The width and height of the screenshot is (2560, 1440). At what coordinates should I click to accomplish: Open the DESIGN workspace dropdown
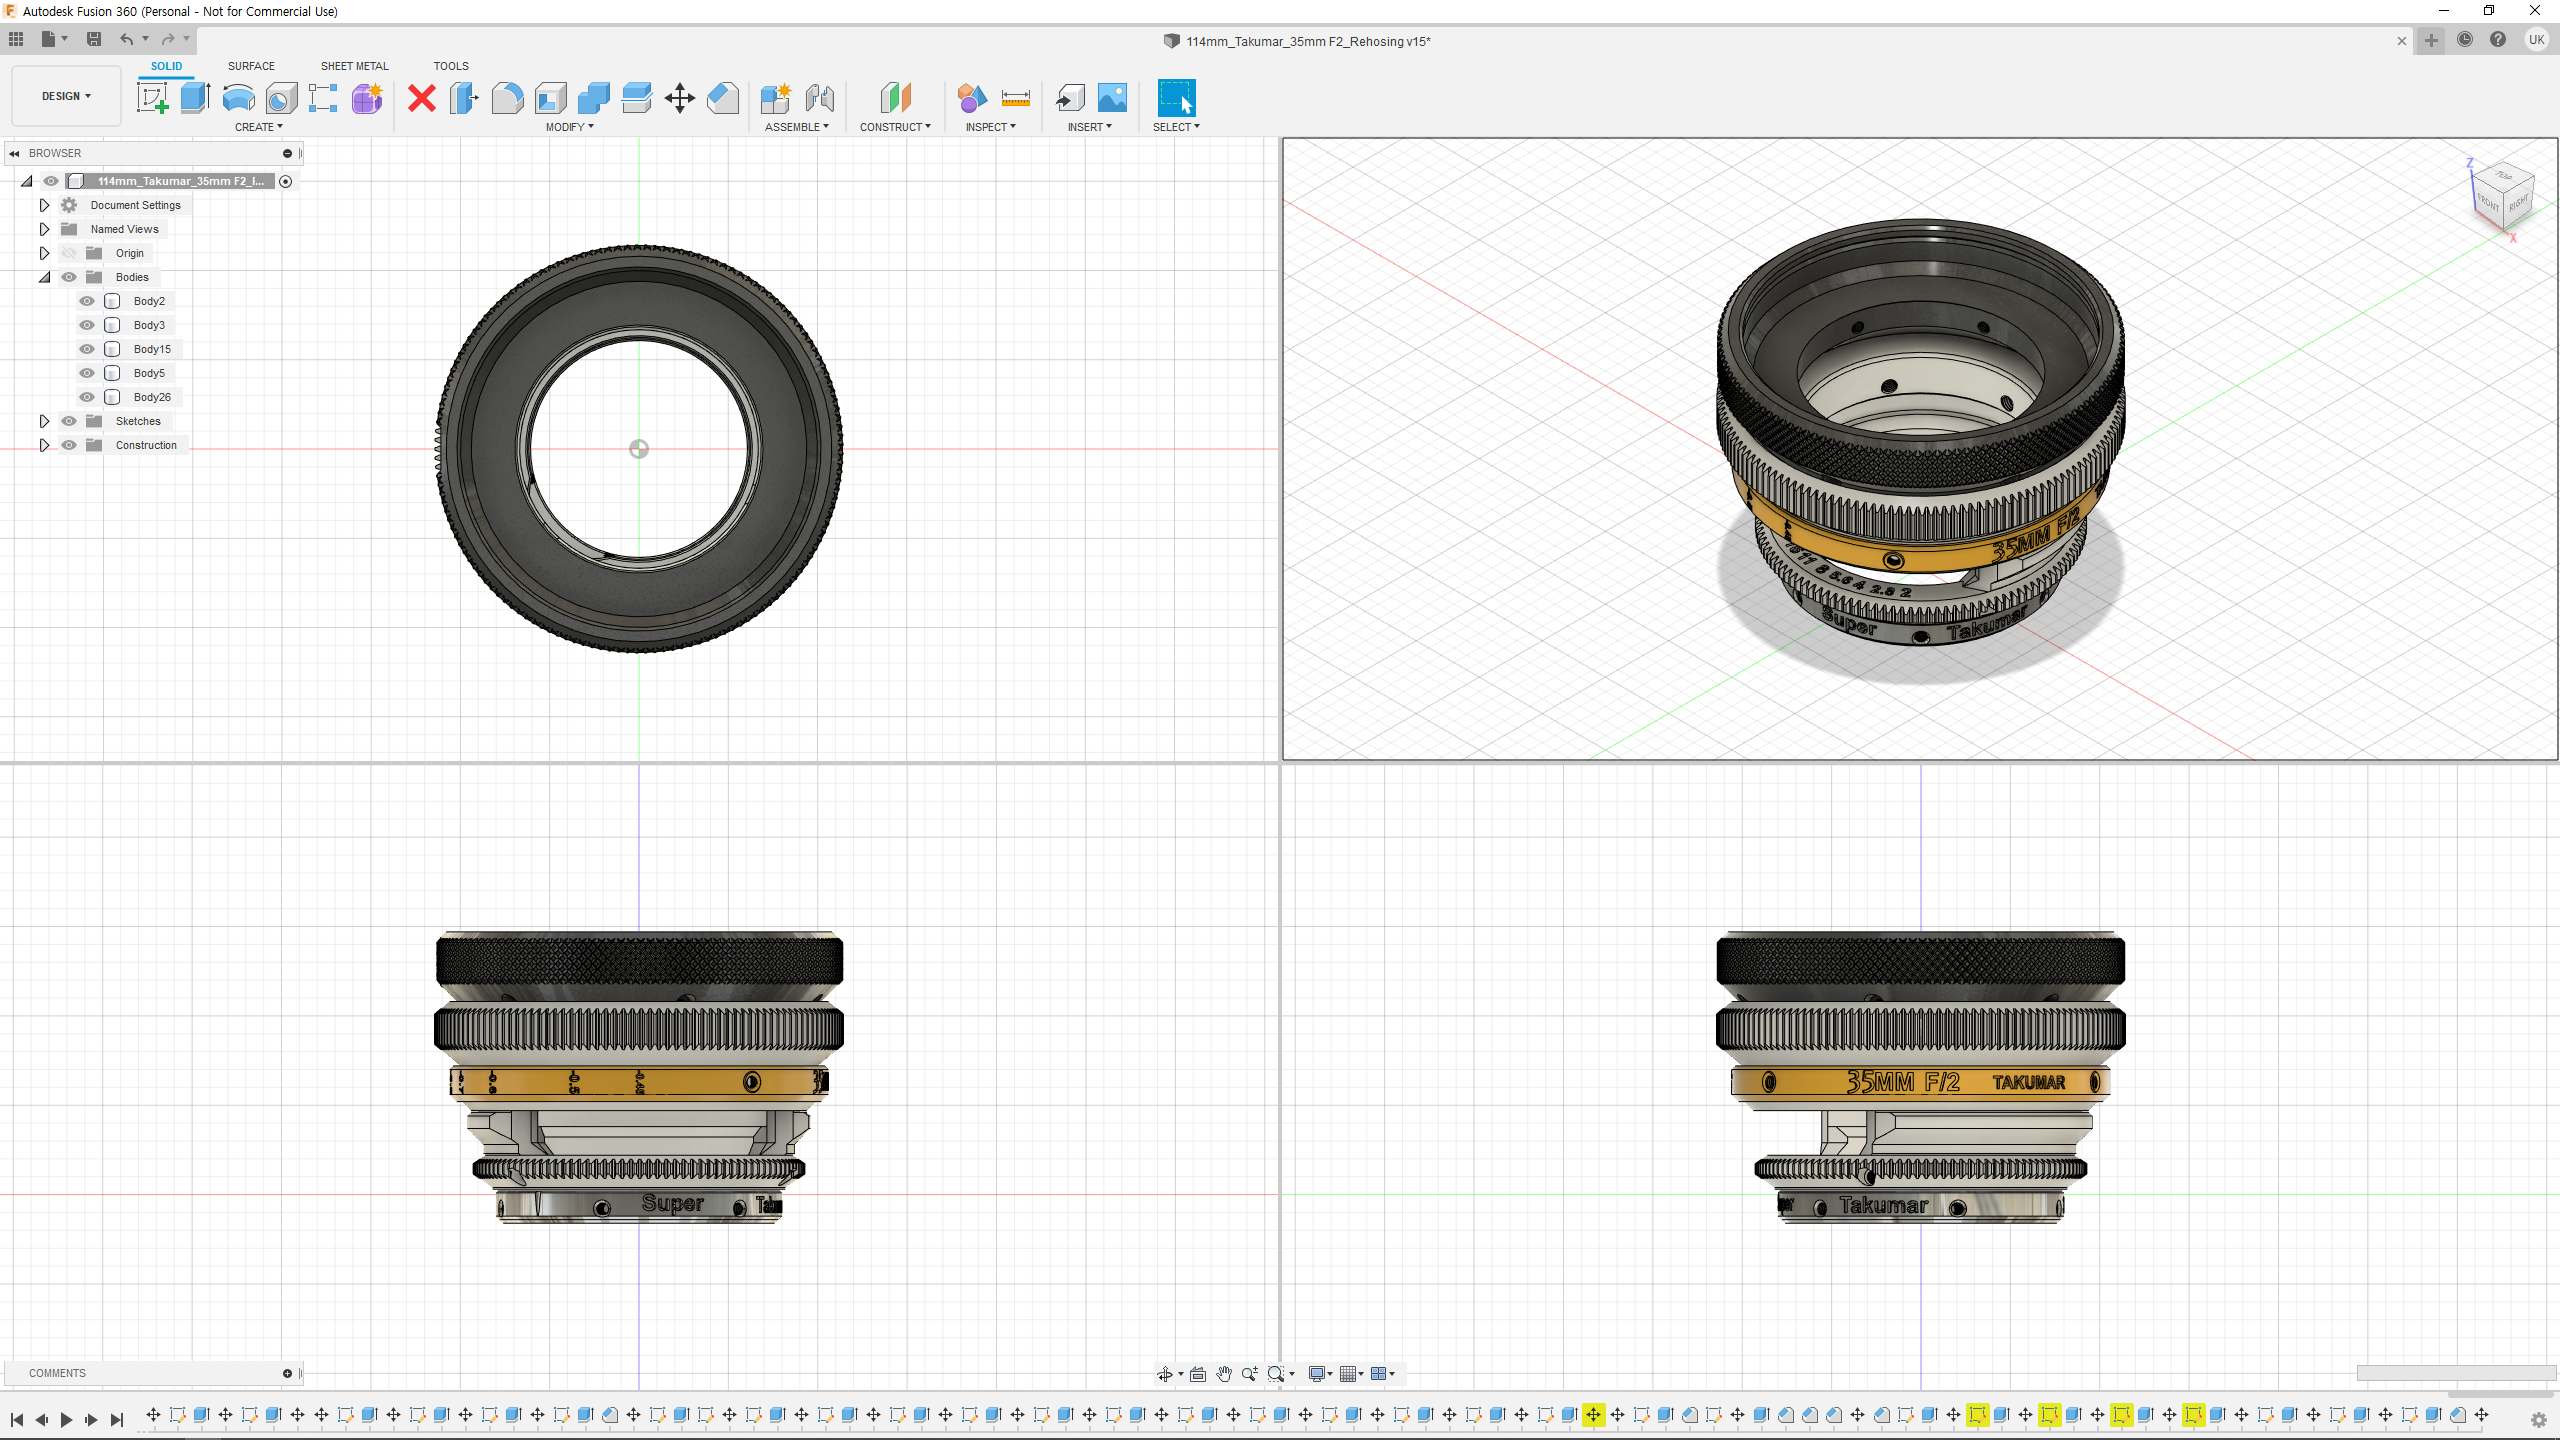[66, 96]
